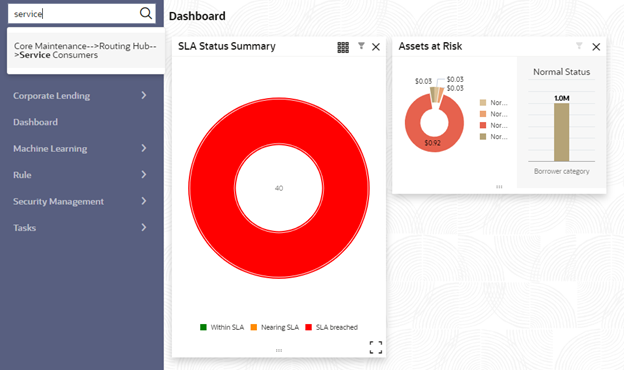Viewport: 624px width, 370px height.
Task: Click the $0.92 donut segment
Action: [x=433, y=143]
